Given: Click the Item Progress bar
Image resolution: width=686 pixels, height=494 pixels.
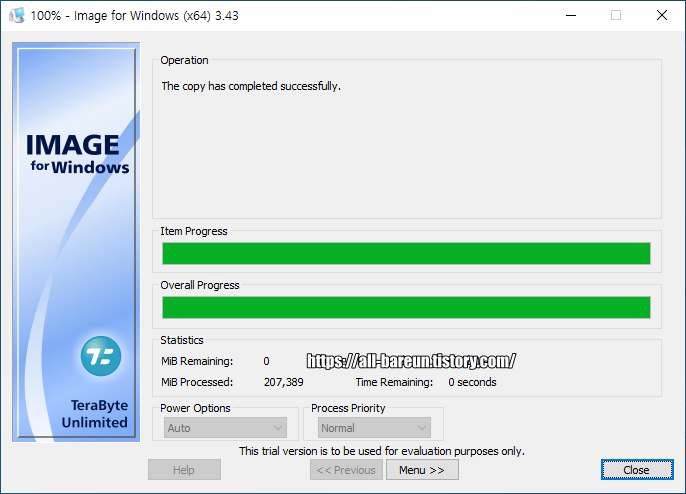Looking at the screenshot, I should pos(406,253).
